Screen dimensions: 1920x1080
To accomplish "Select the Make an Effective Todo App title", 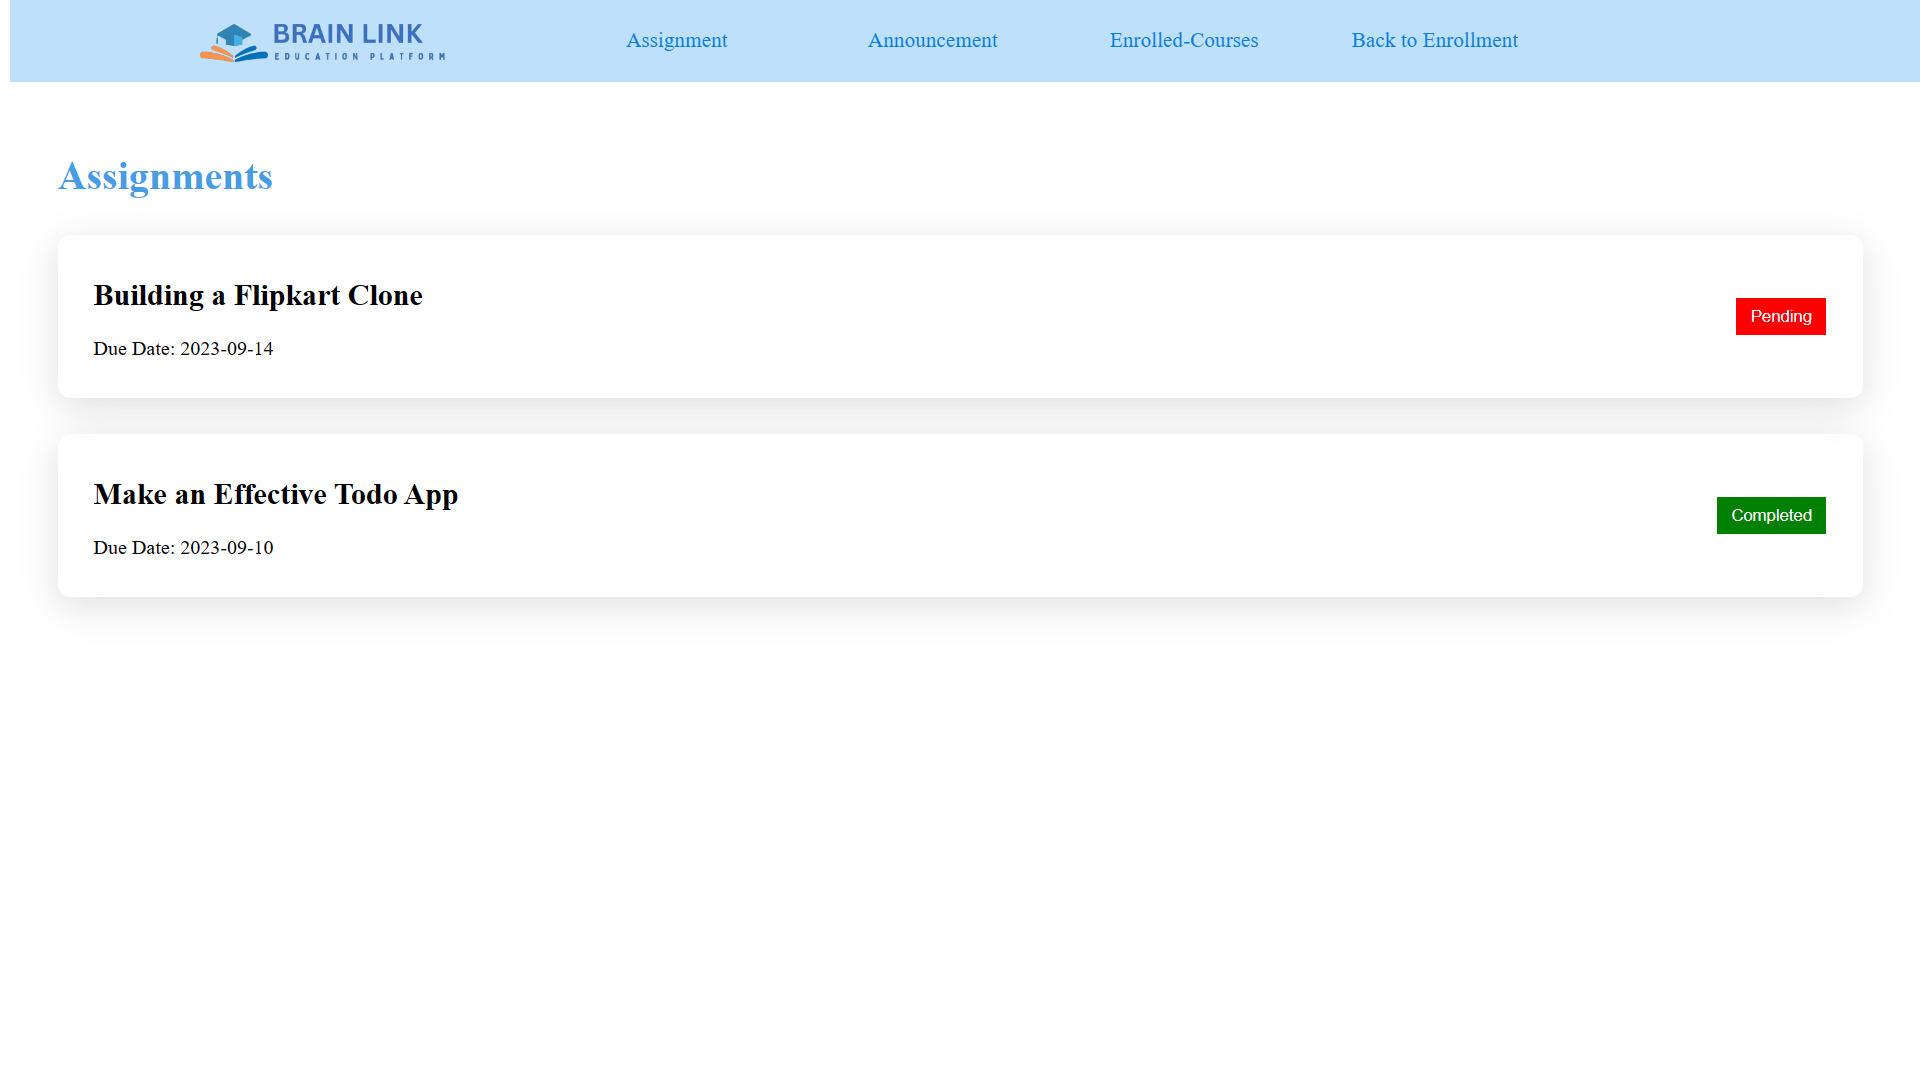I will [x=275, y=495].
